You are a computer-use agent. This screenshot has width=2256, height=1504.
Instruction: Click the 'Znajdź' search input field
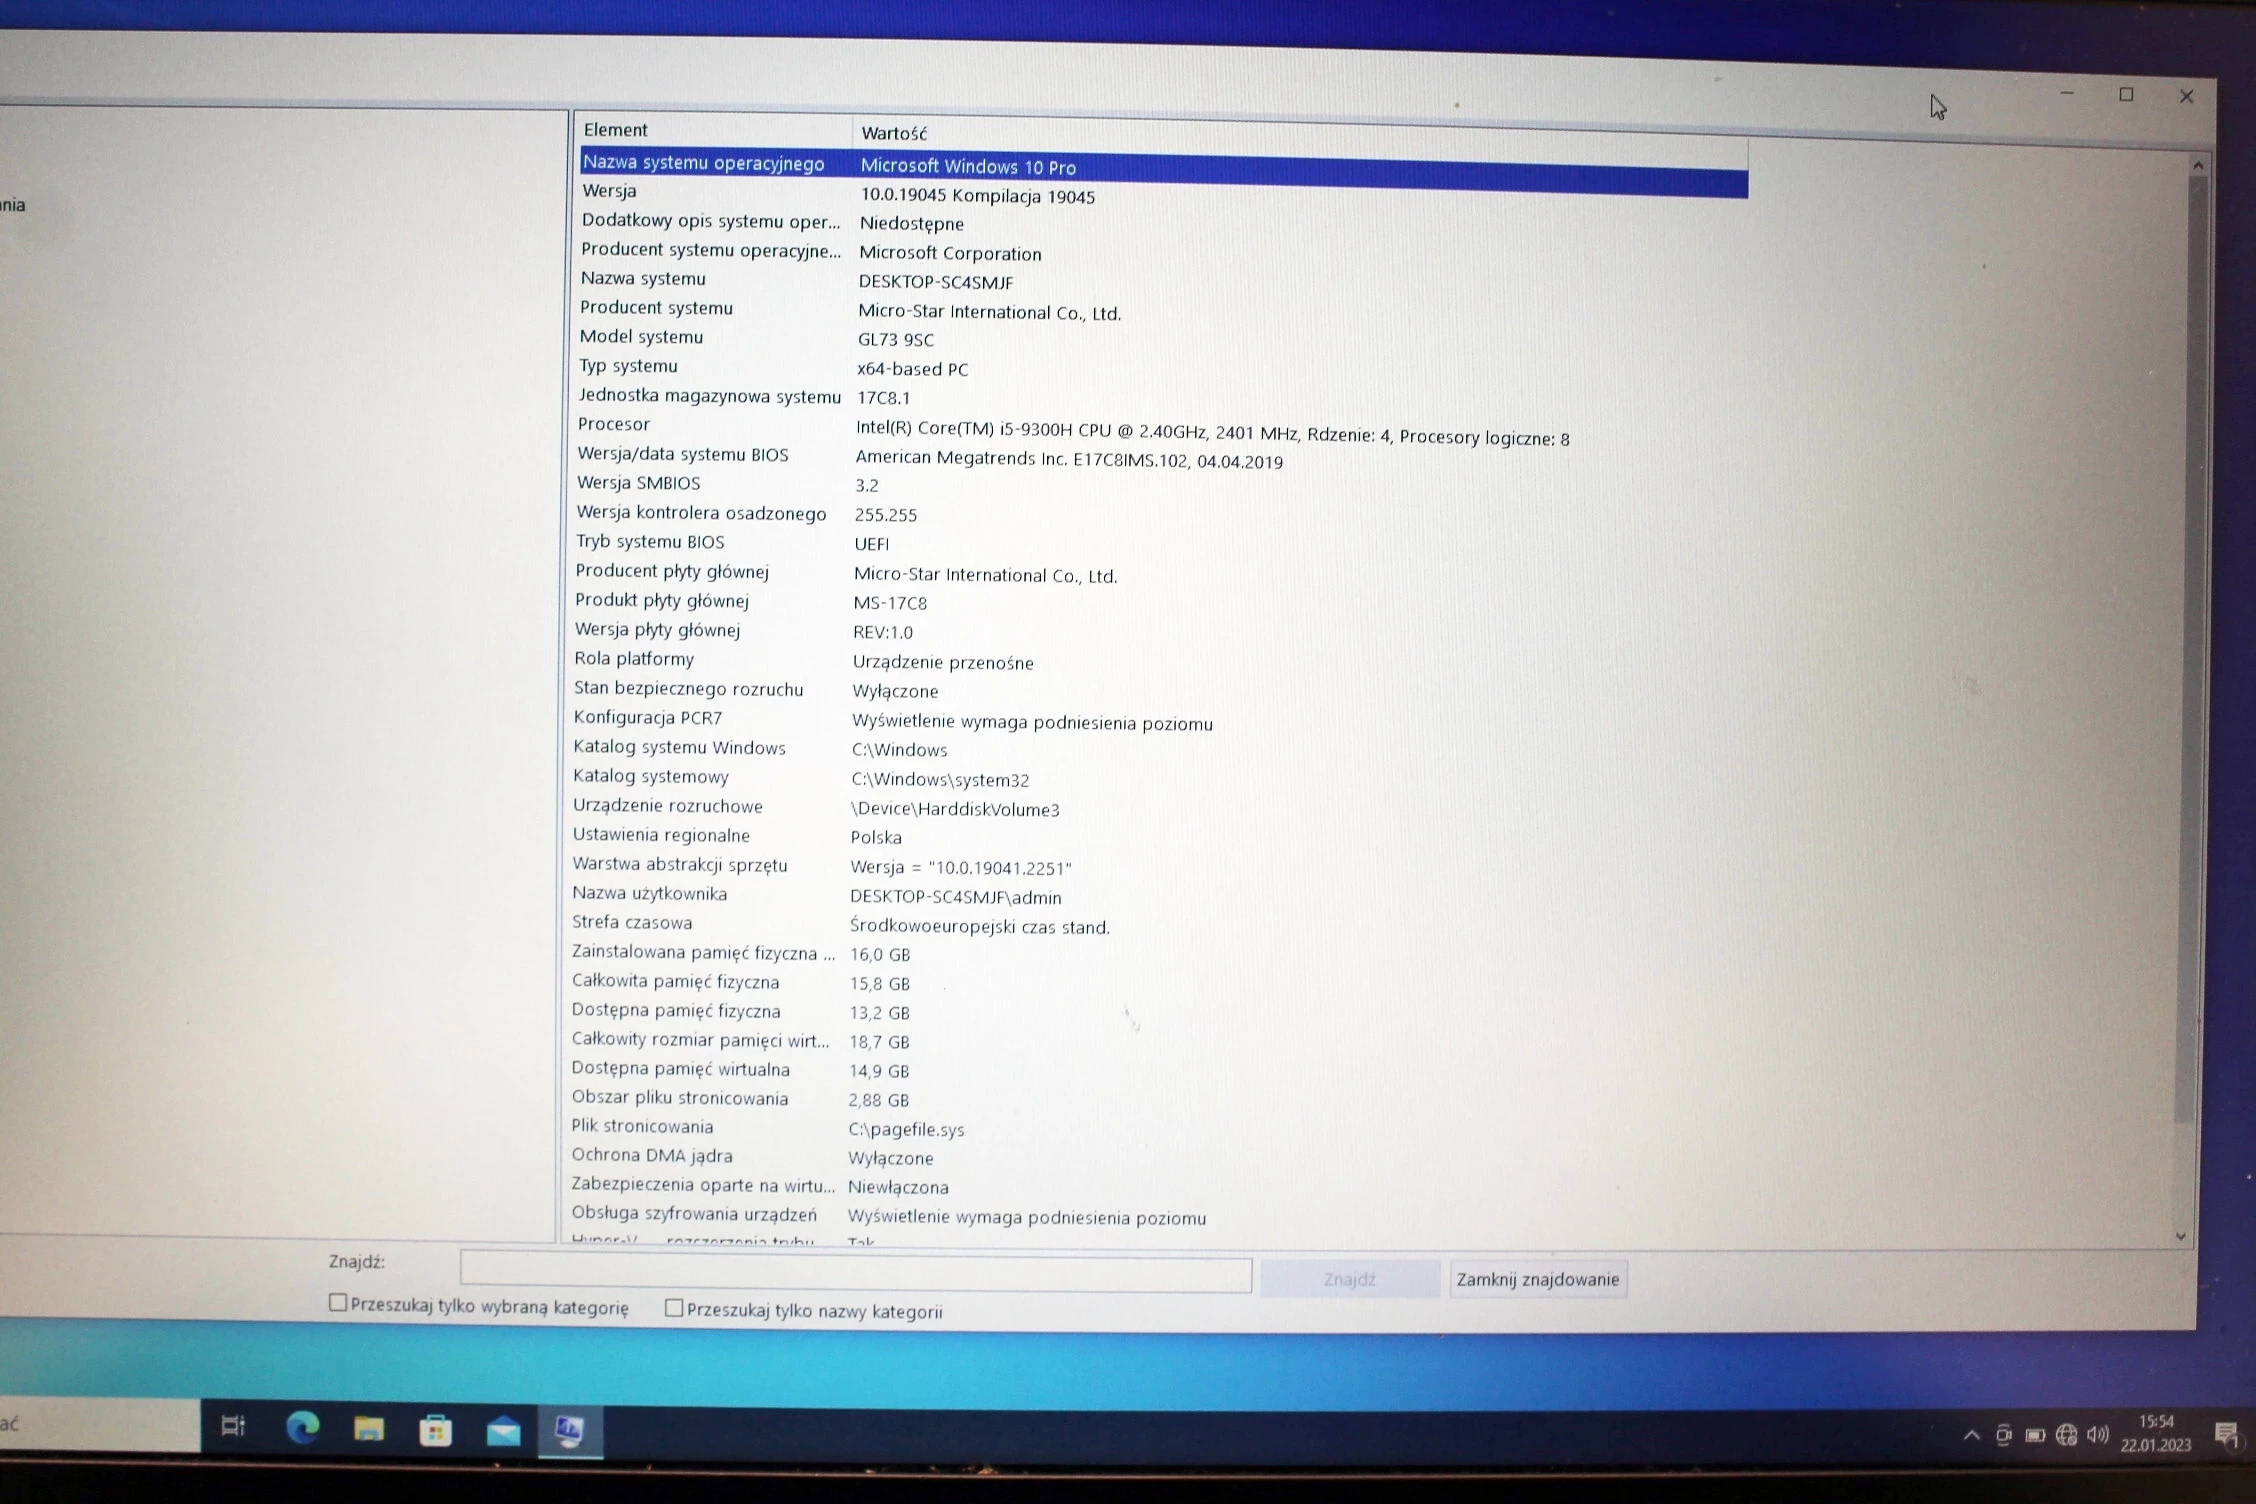[856, 1273]
